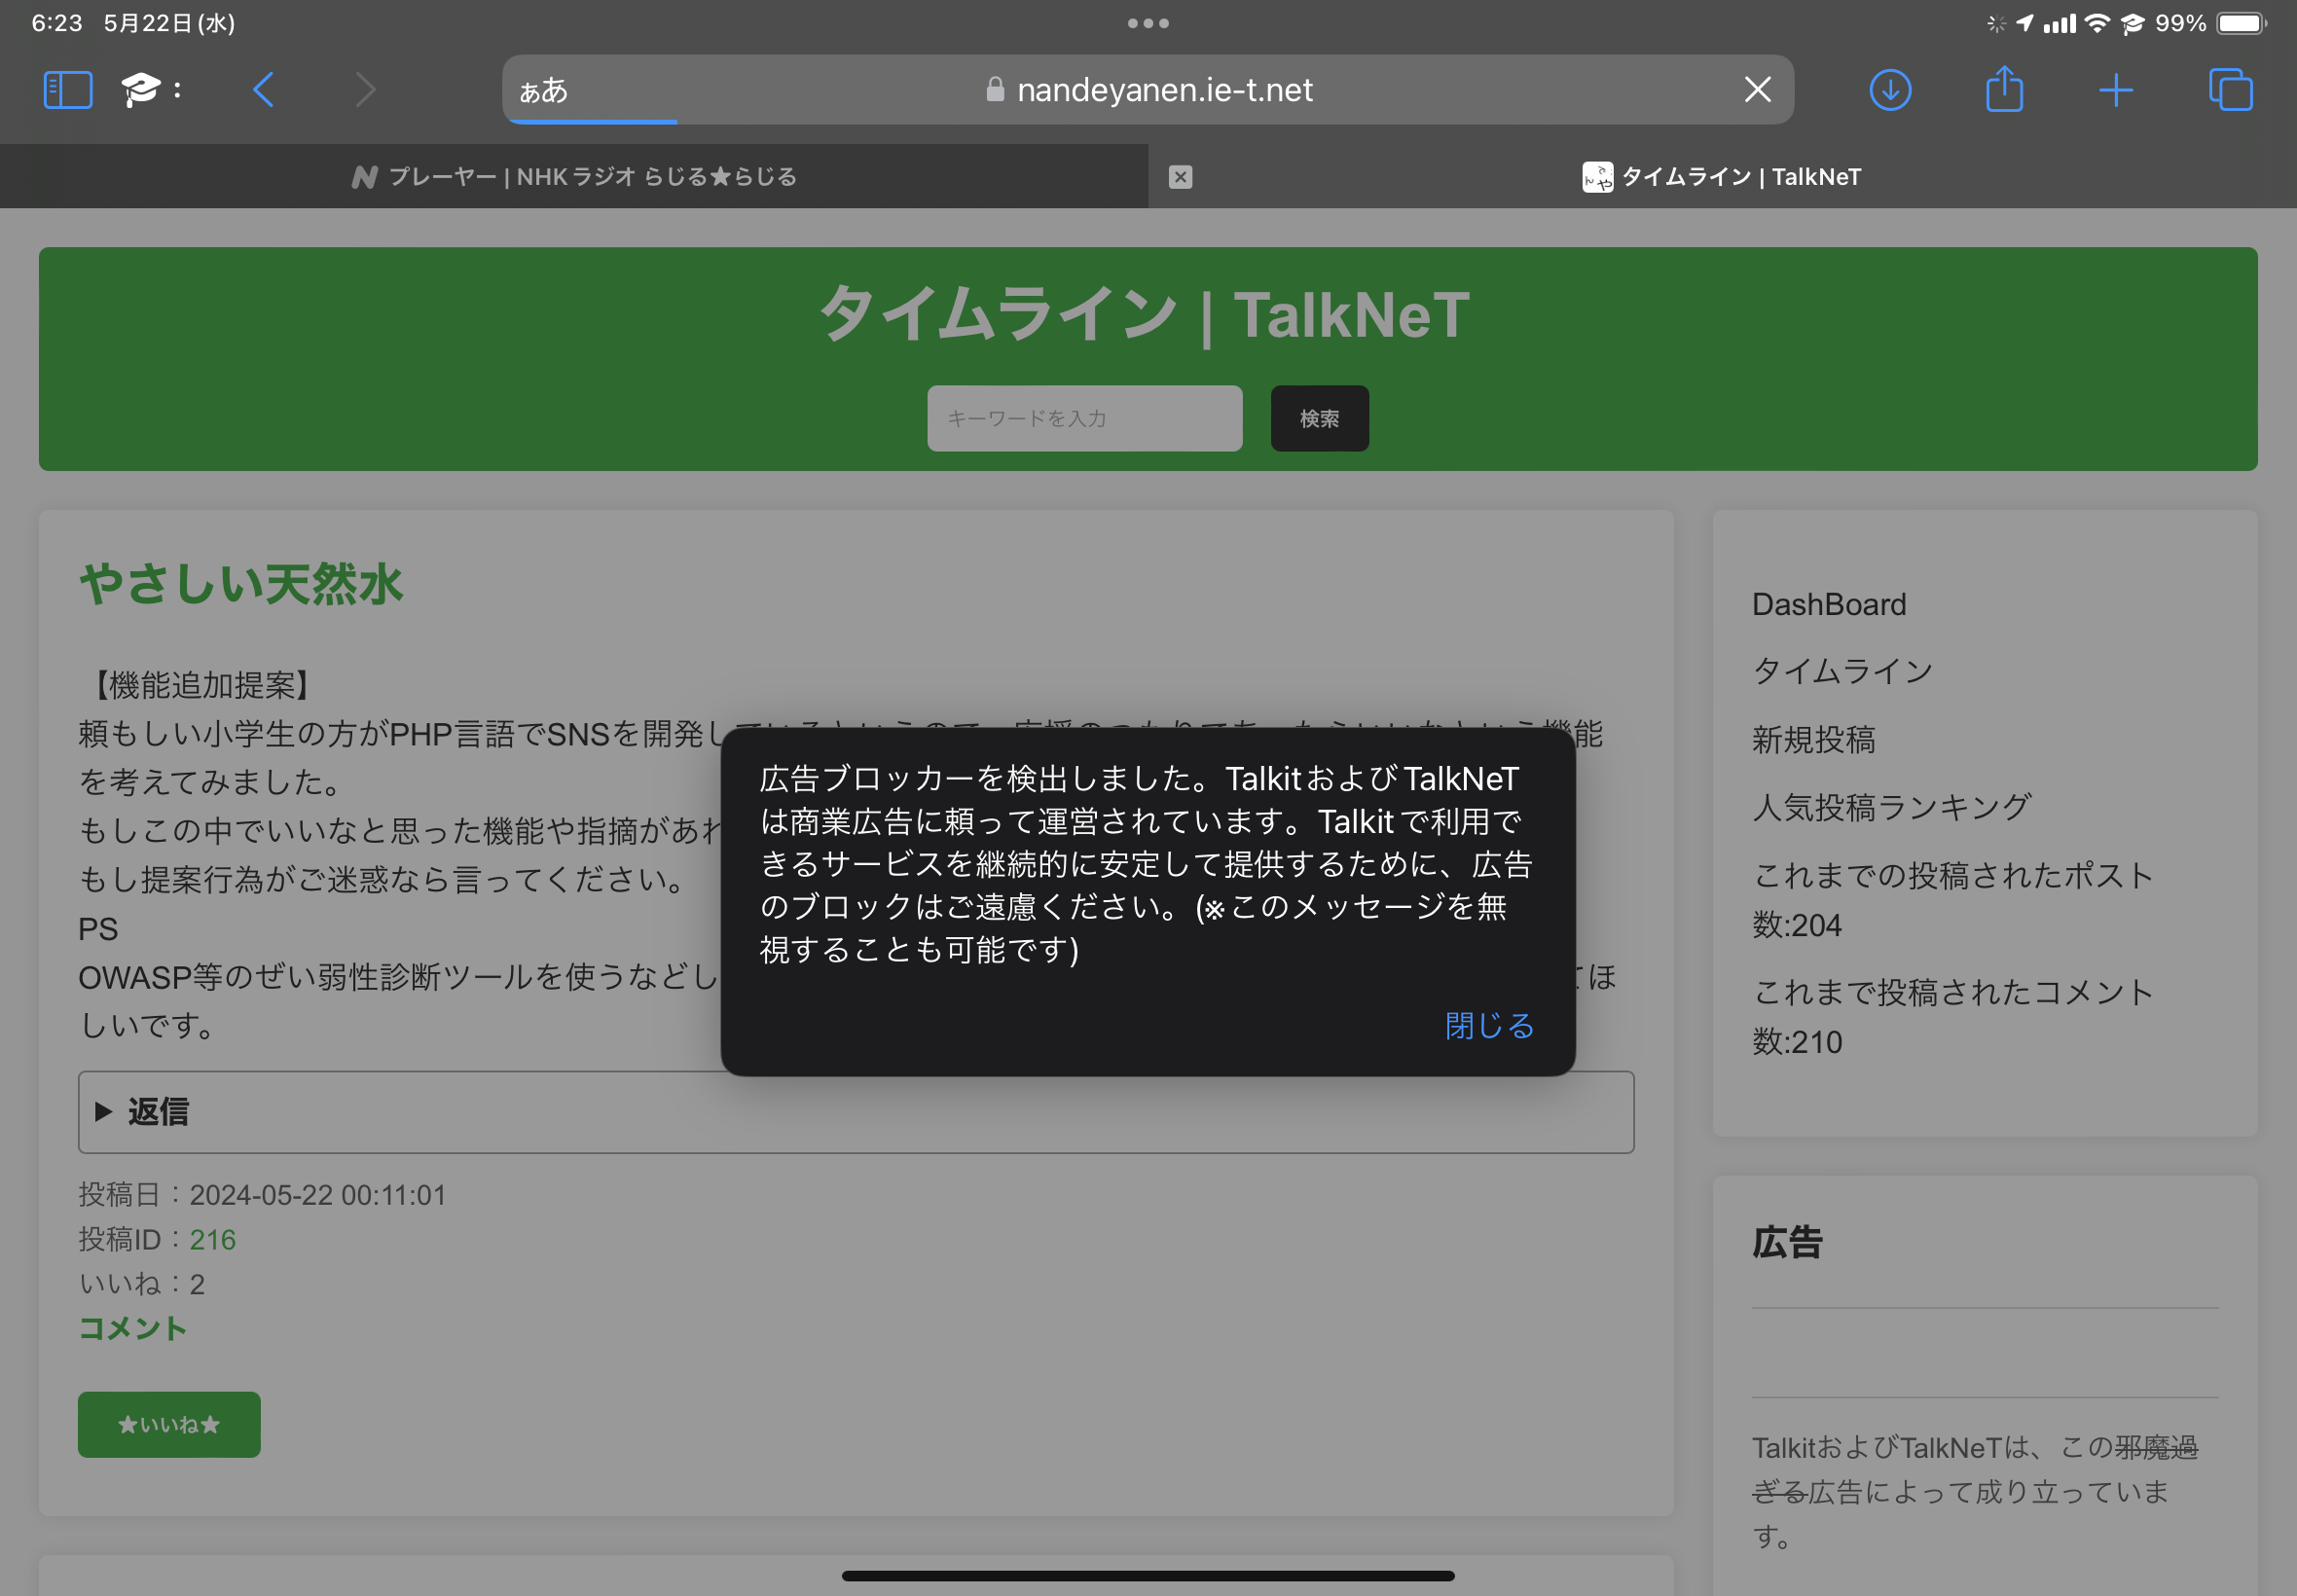Click the キーワードを入力 search field
Screen dimensions: 2297x1596
[1084, 418]
